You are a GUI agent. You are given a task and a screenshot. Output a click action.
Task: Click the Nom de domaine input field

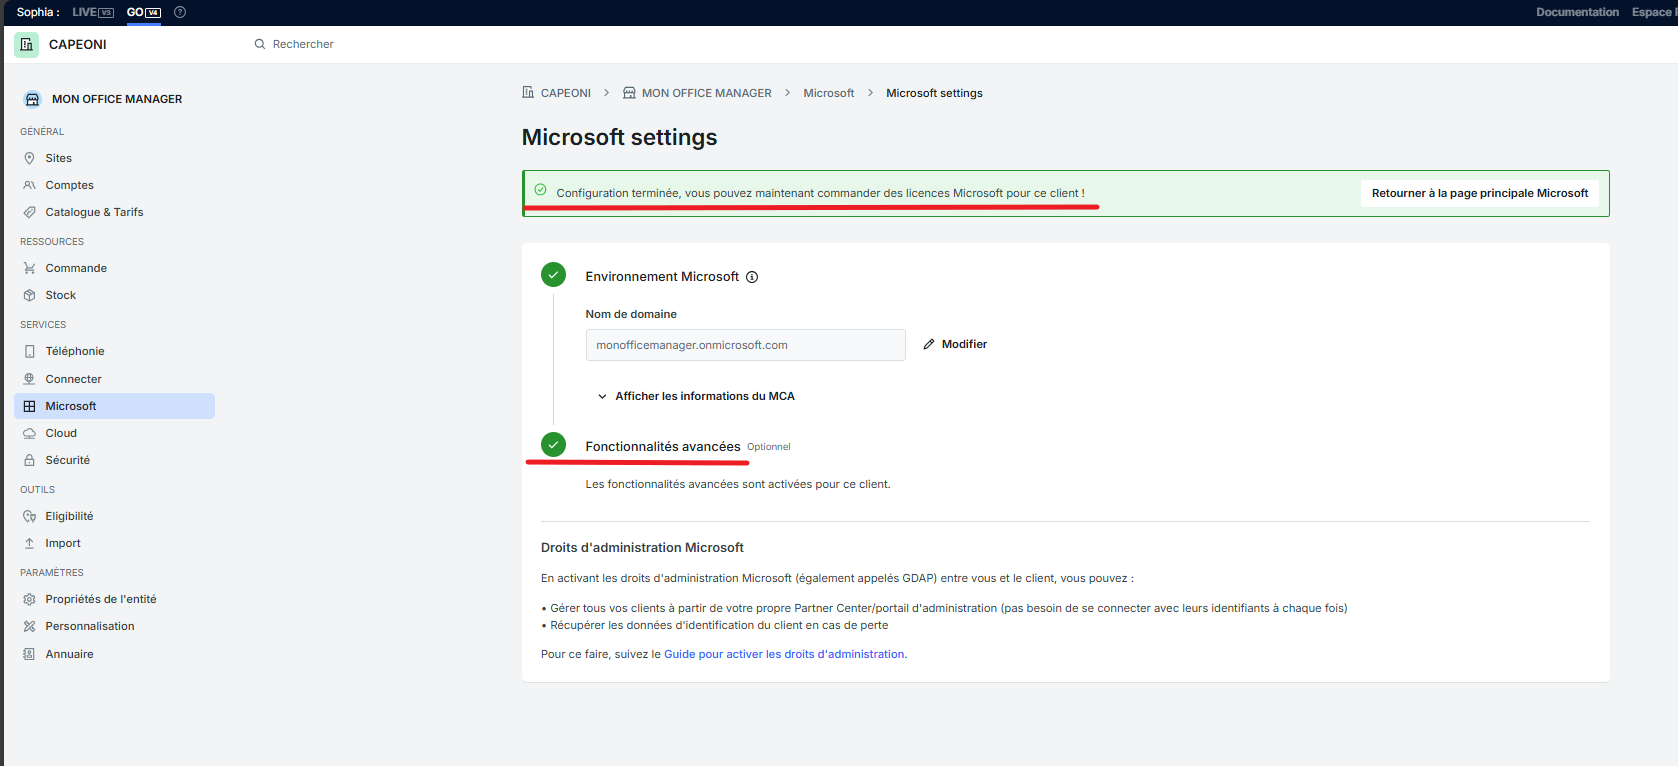coord(746,345)
